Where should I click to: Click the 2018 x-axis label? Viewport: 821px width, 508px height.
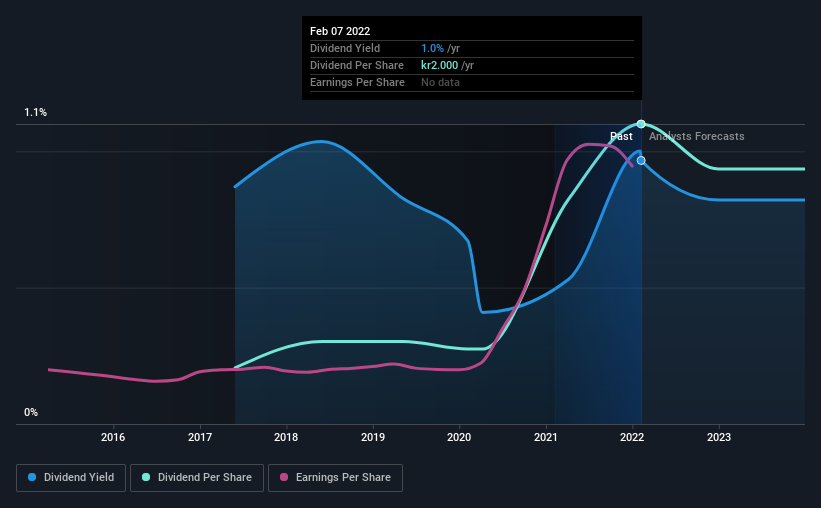click(286, 437)
